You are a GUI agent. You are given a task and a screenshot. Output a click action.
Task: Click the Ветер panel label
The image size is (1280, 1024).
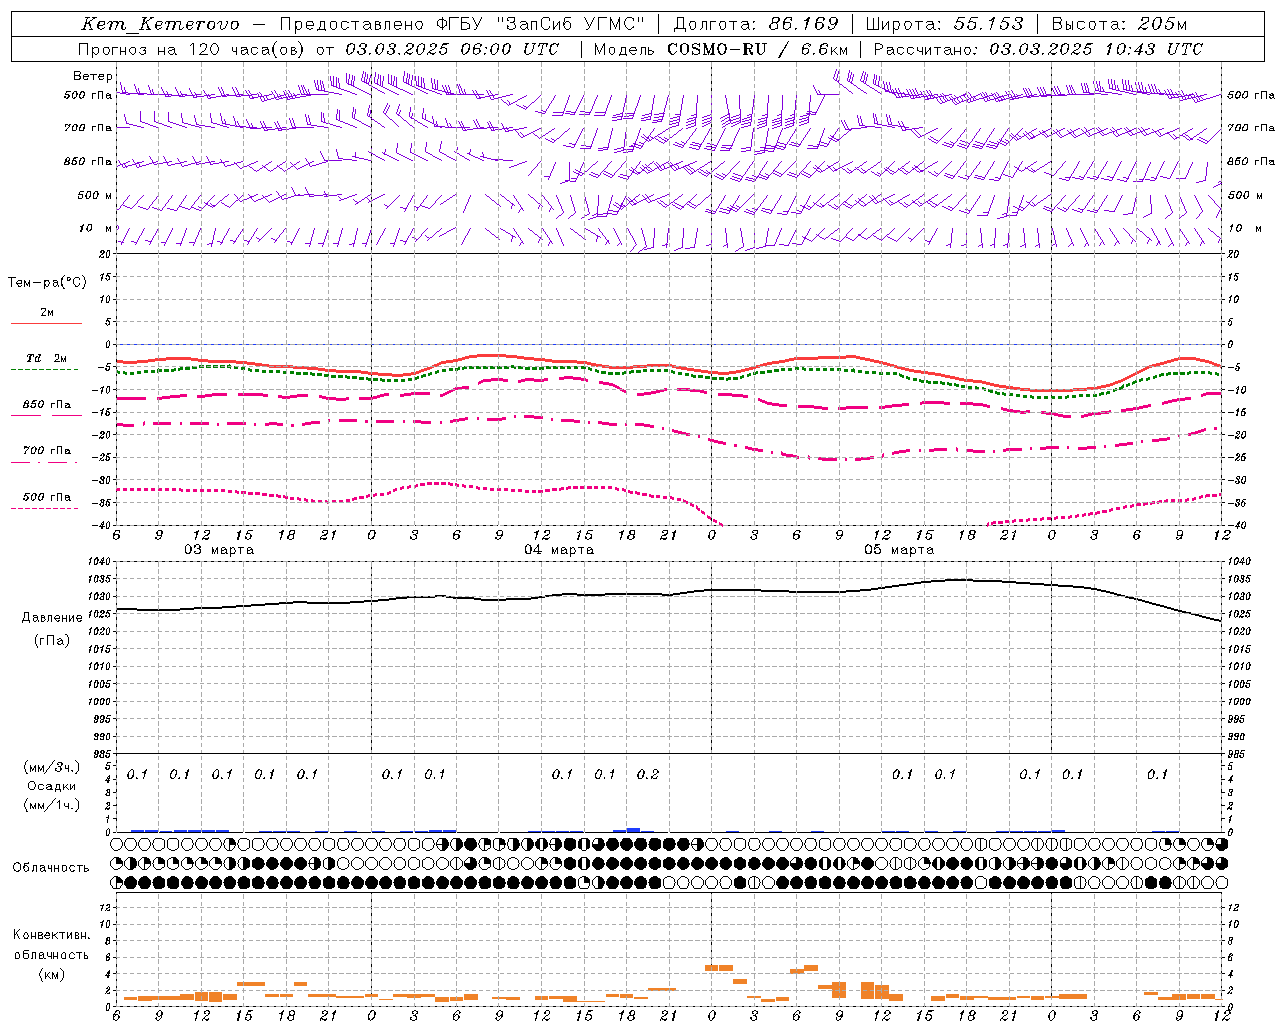[x=93, y=76]
